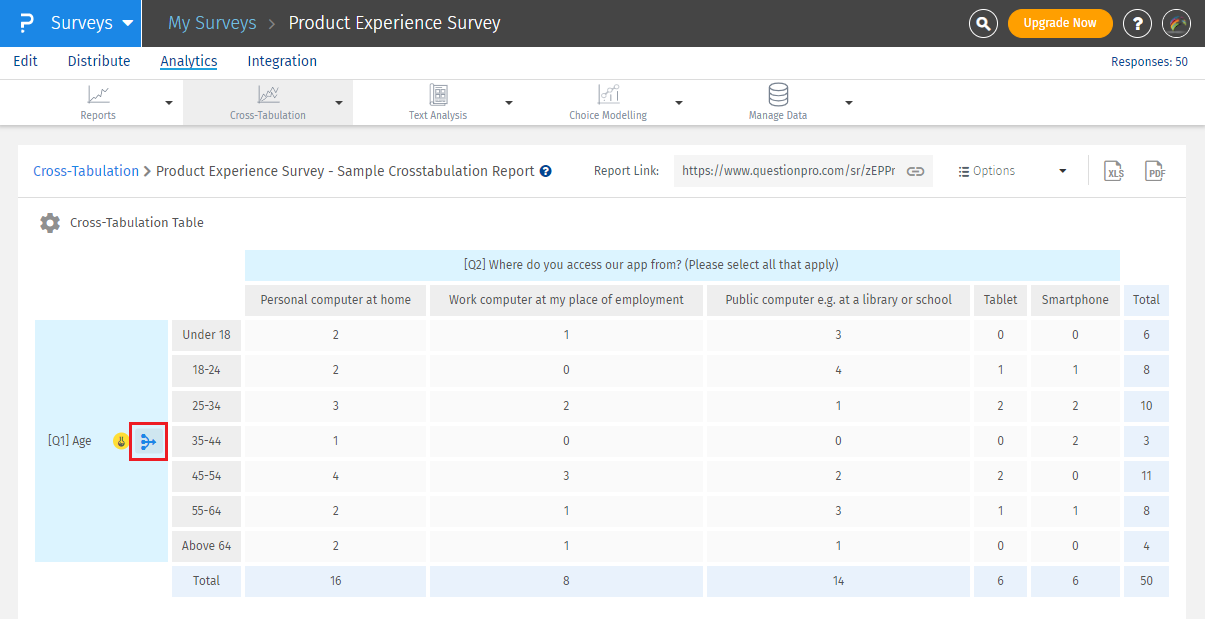This screenshot has height=619, width=1205.
Task: Copy the report link using the chain icon
Action: pos(915,171)
